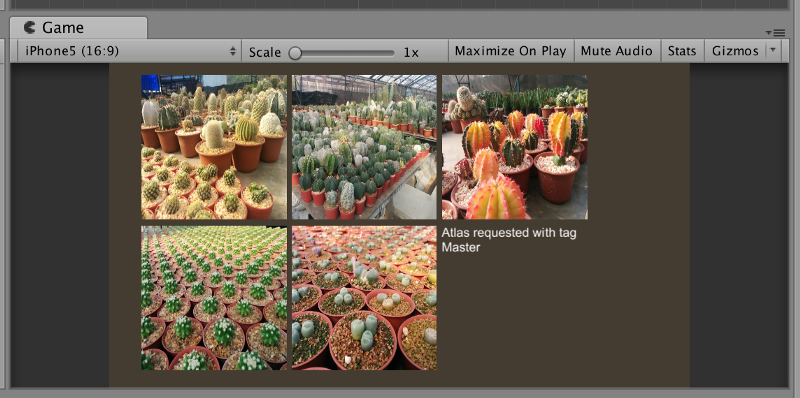Viewport: 800px width, 398px height.
Task: Select the Game tab
Action: pos(79,28)
